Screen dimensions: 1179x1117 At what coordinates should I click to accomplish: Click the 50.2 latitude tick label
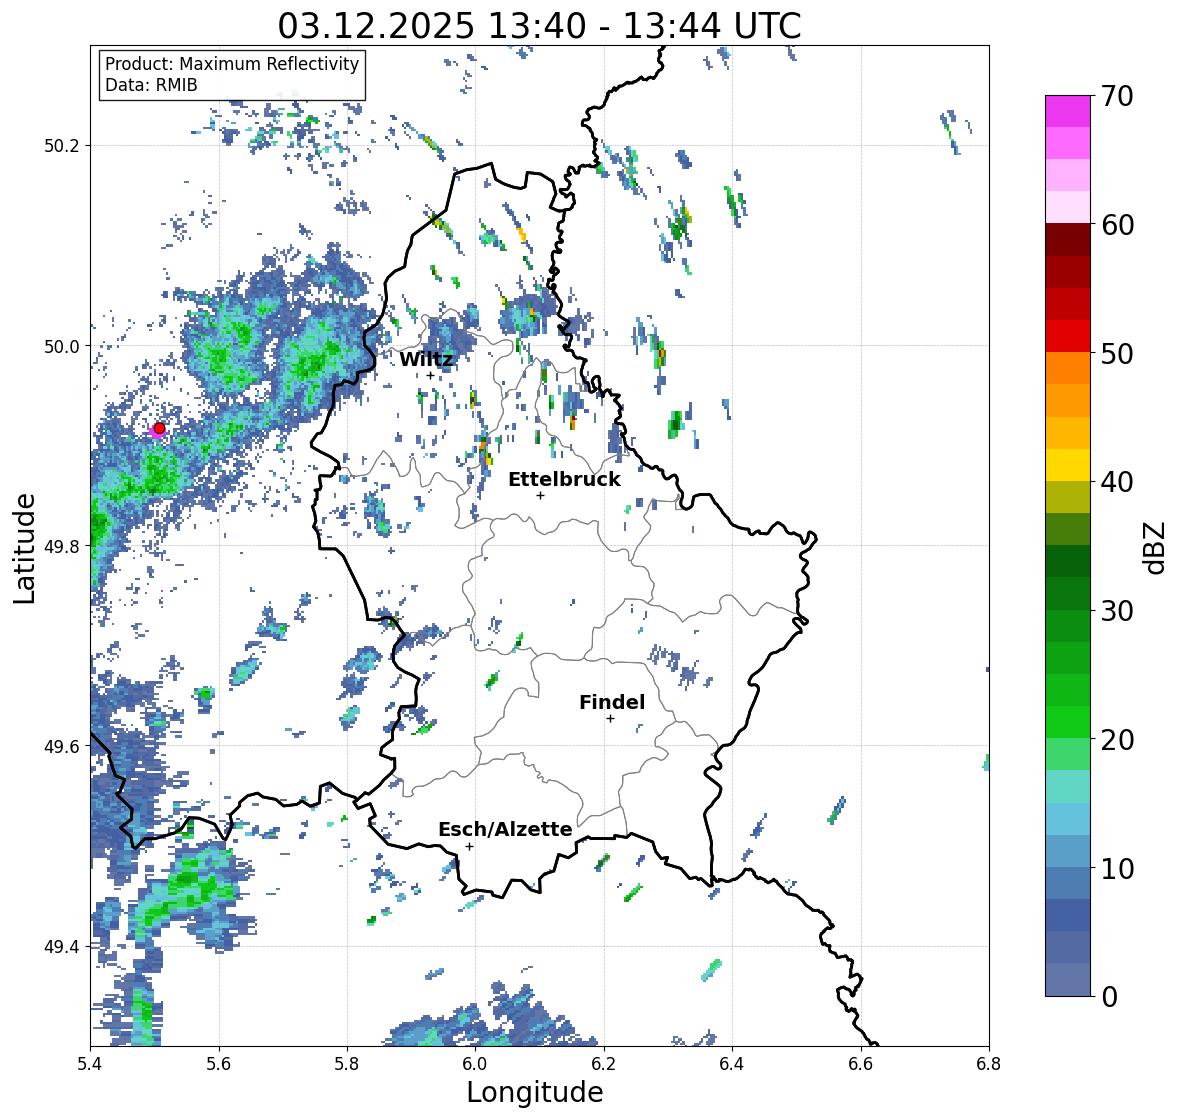[x=62, y=146]
